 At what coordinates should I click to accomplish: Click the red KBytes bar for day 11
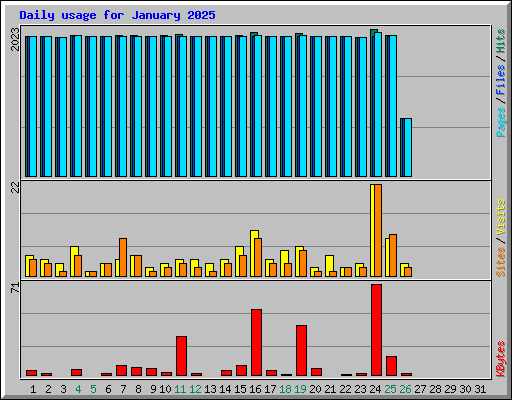pos(181,356)
